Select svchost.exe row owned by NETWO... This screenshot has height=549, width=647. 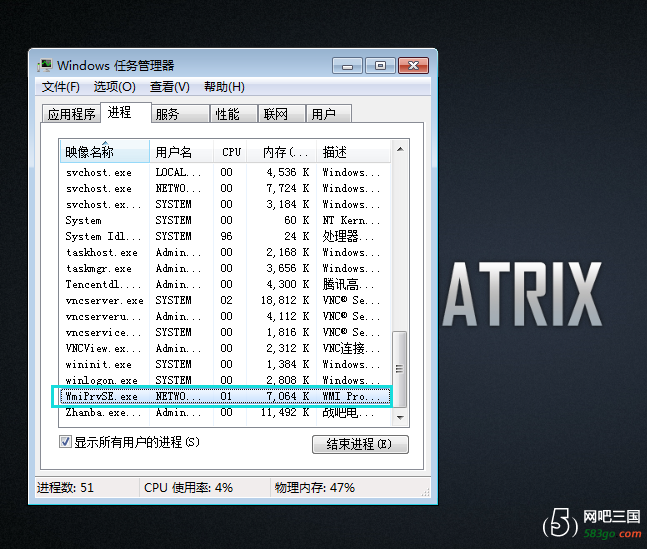(225, 189)
